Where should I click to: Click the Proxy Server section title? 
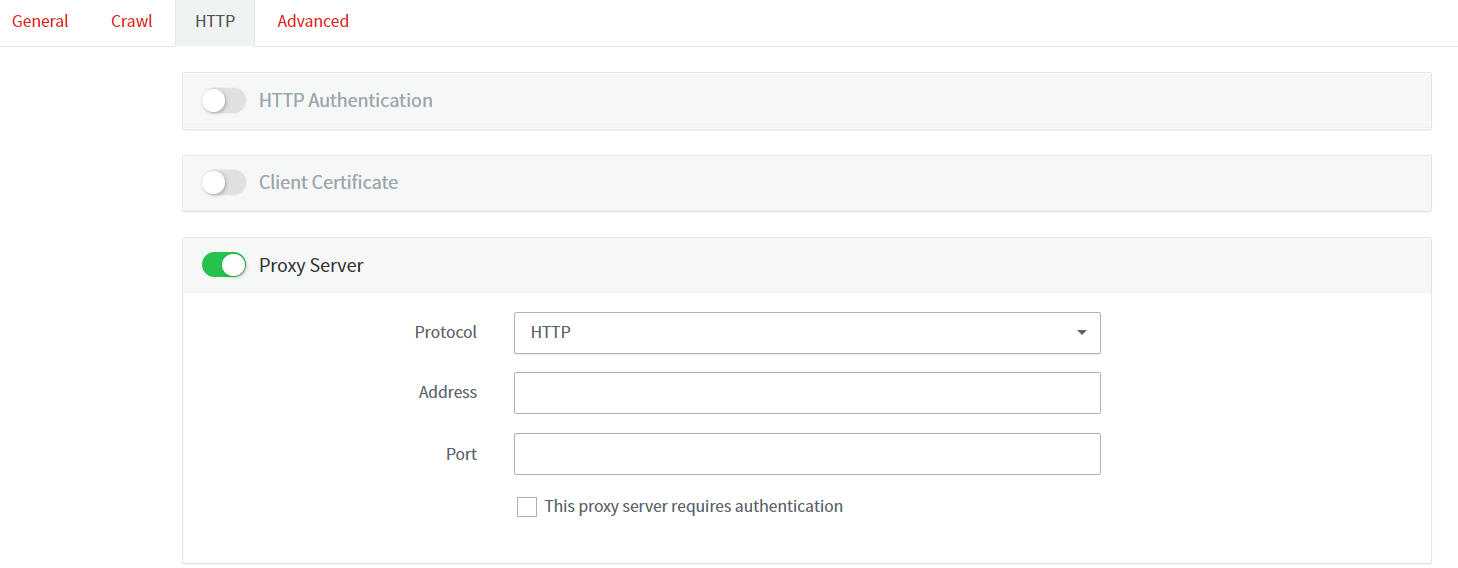(x=311, y=265)
